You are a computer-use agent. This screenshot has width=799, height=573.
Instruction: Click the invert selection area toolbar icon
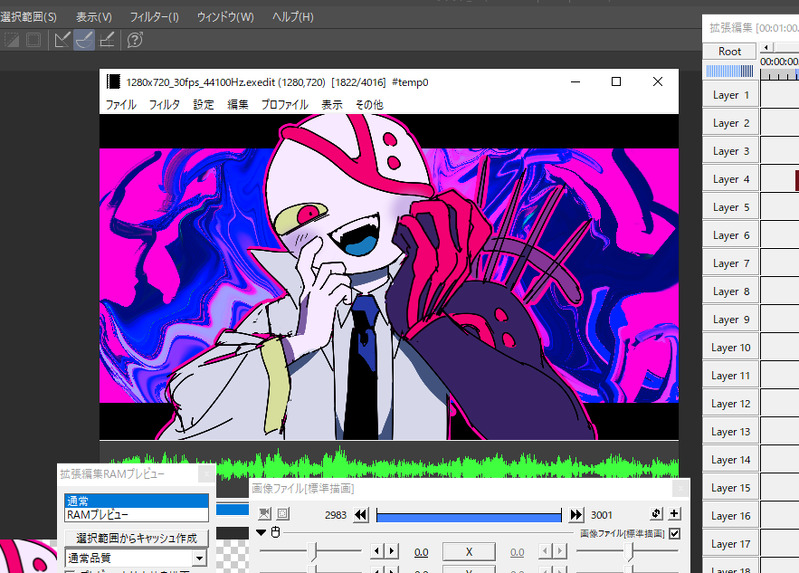pos(11,40)
